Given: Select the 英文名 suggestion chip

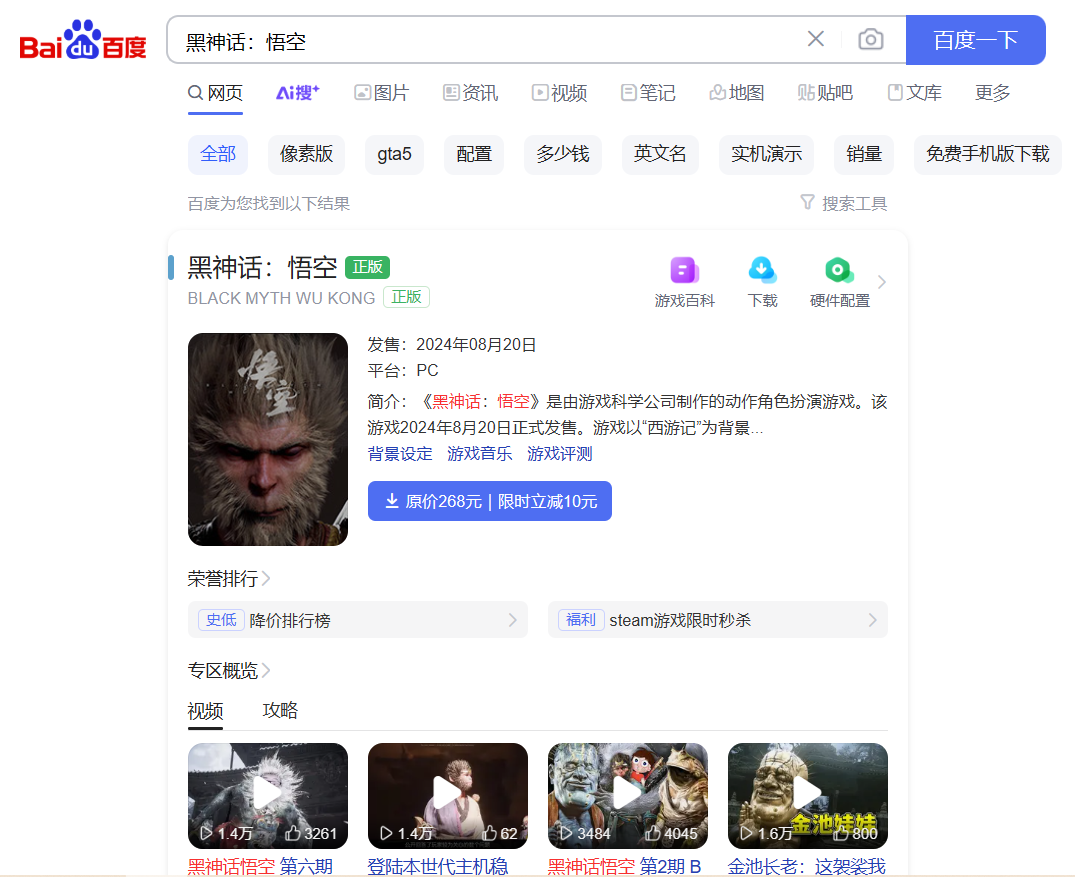Looking at the screenshot, I should click(x=660, y=154).
